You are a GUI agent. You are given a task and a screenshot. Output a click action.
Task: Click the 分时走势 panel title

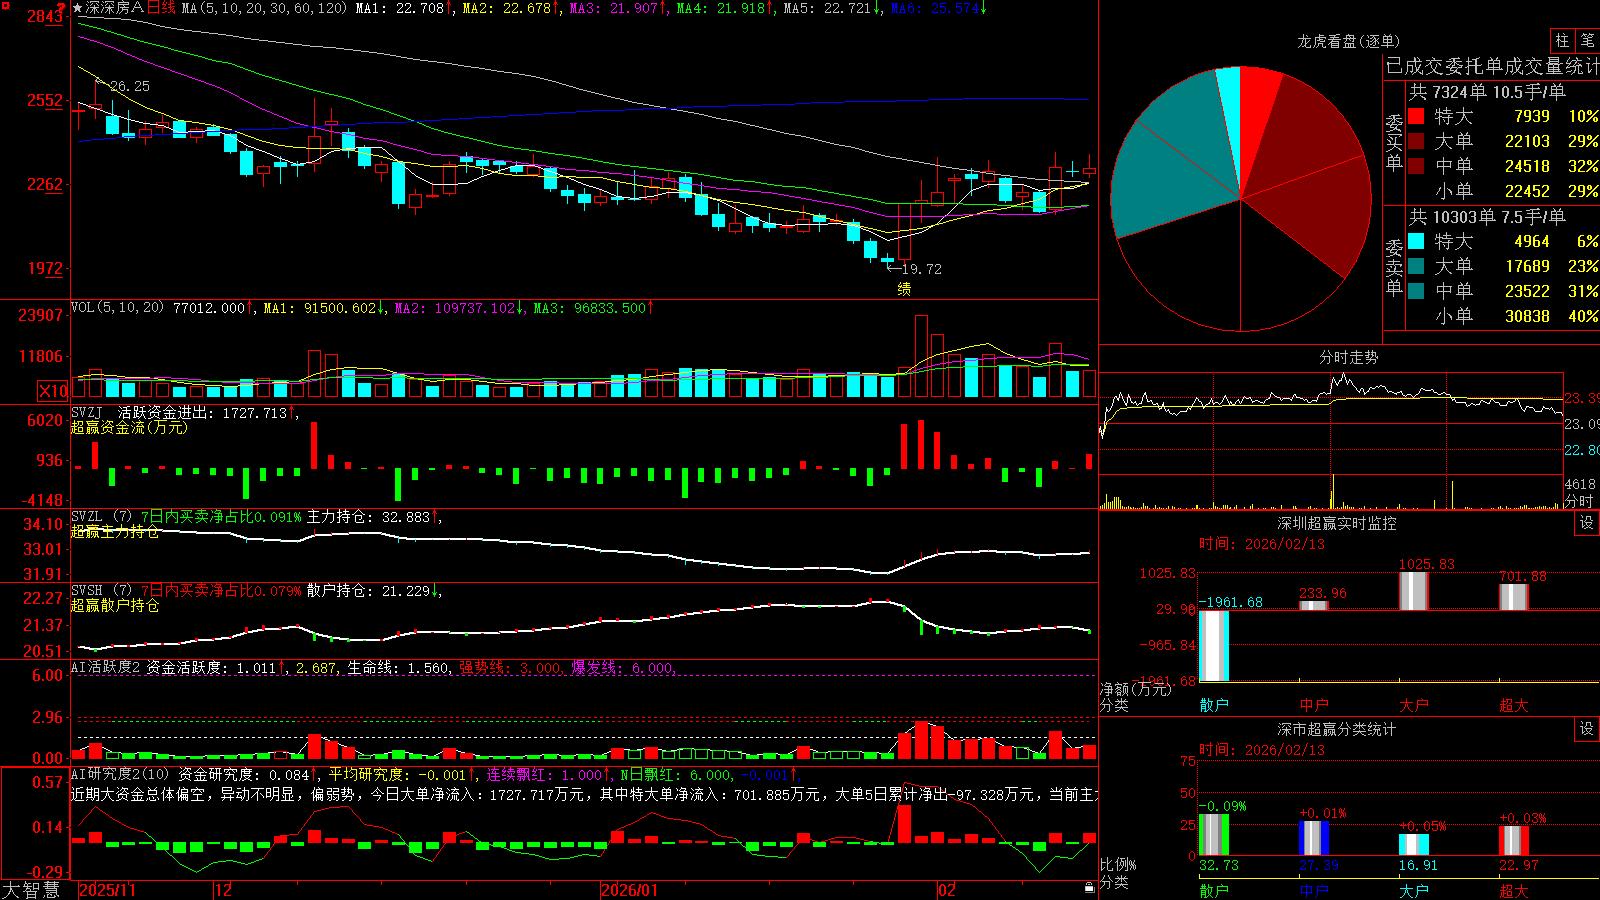[x=1348, y=357]
